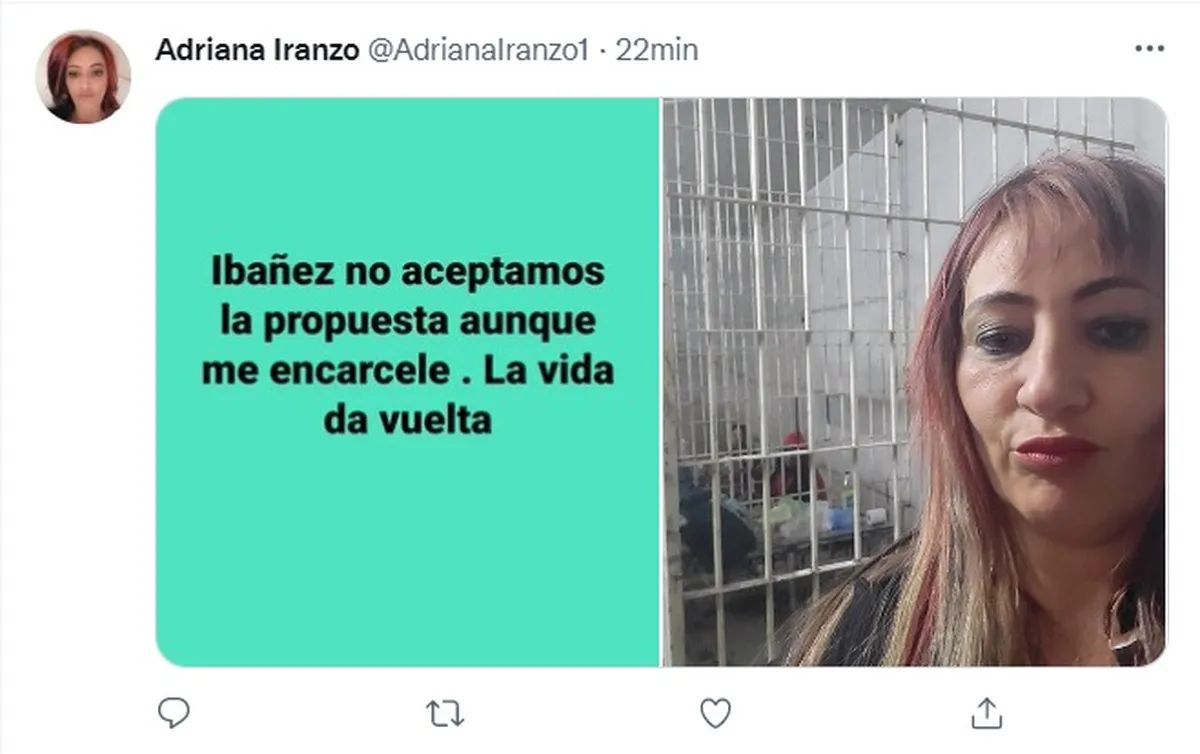Open Adriana Iranzo's round profile avatar

83,76
